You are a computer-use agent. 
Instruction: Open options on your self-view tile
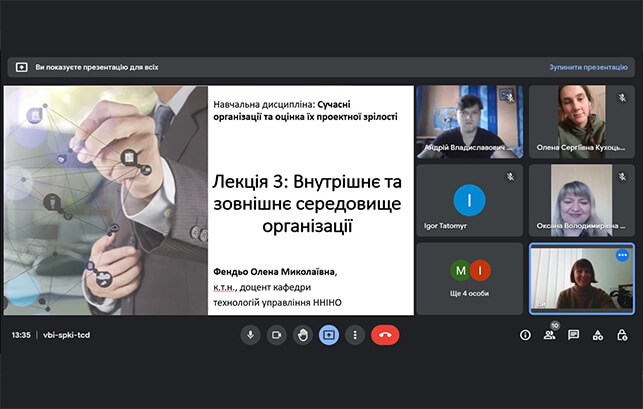click(x=621, y=255)
